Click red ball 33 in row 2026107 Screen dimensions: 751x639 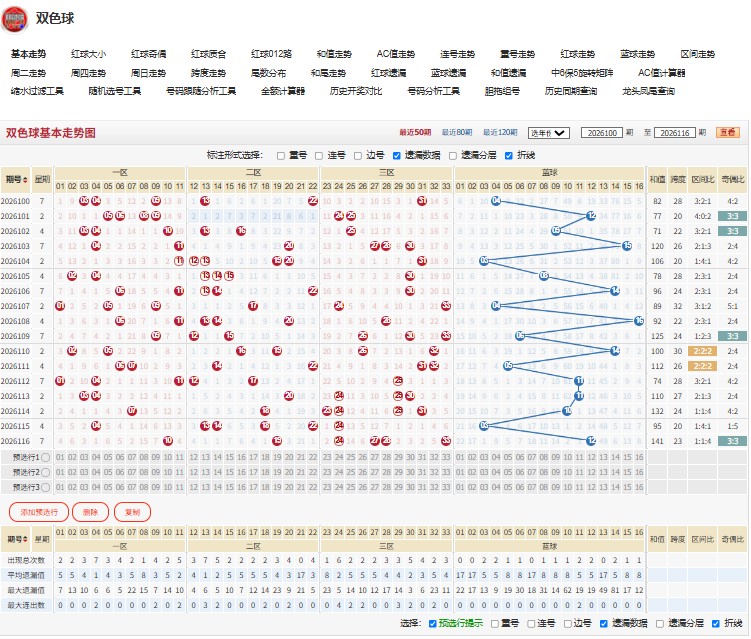coord(446,306)
